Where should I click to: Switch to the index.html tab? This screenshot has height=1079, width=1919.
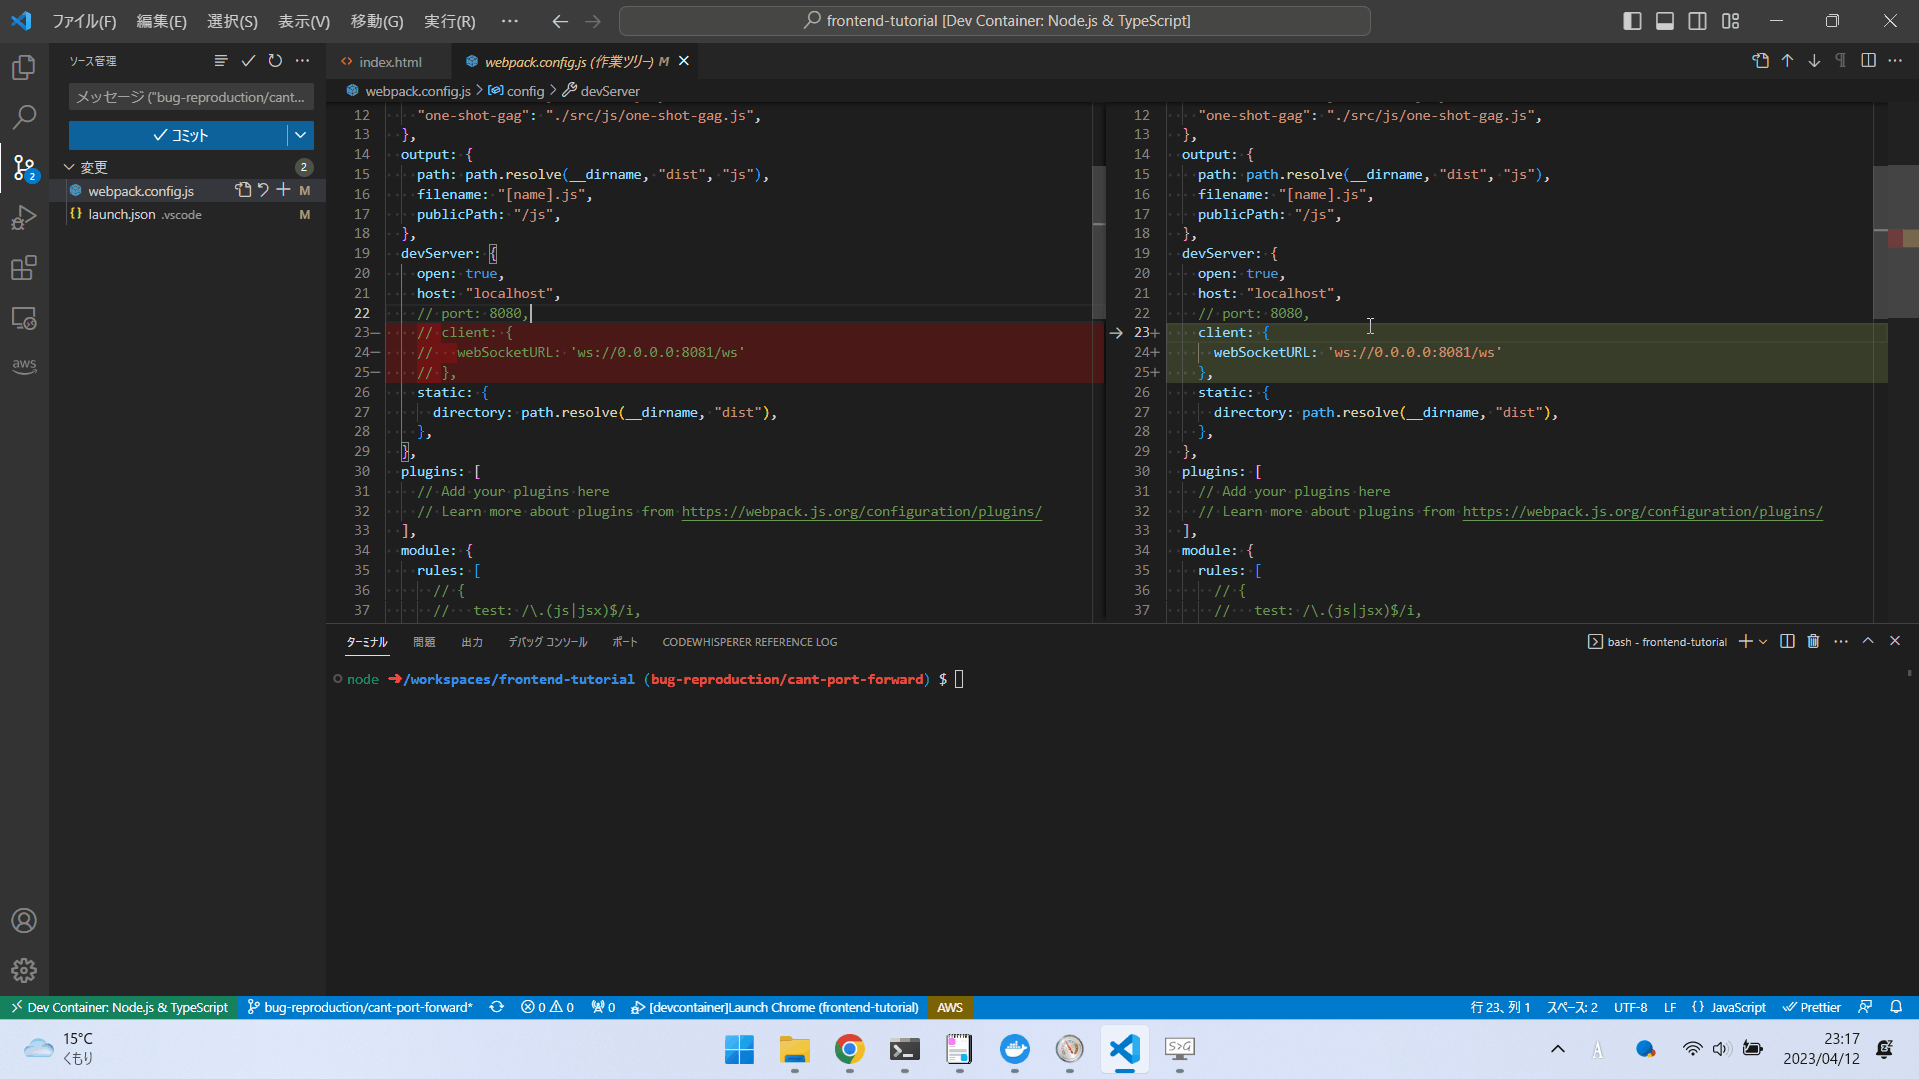click(389, 62)
